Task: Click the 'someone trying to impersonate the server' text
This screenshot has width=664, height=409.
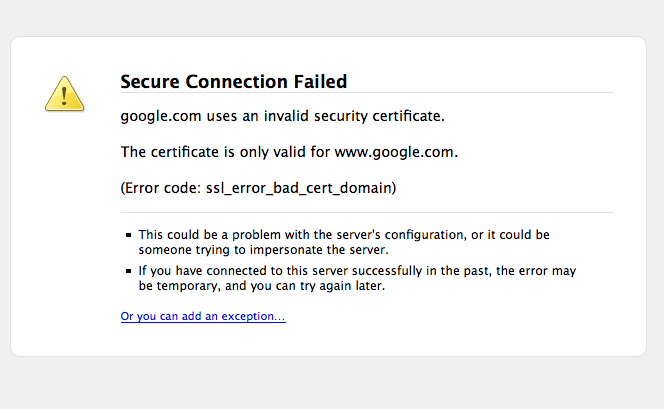Action: click(x=263, y=250)
